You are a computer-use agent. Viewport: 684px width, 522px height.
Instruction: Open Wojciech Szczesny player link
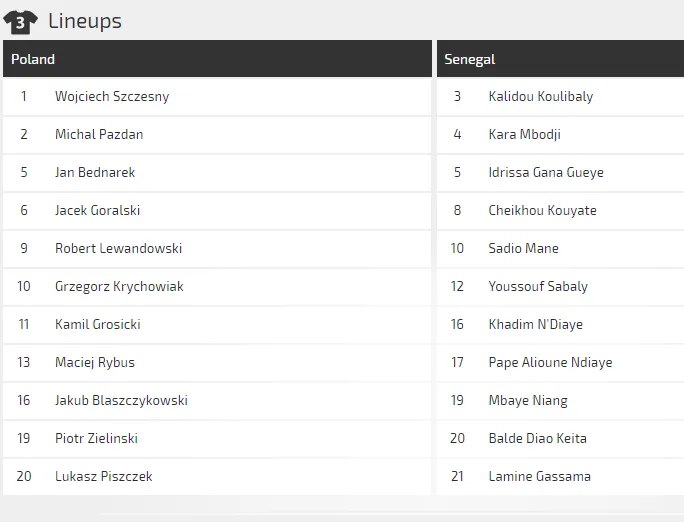pos(112,97)
